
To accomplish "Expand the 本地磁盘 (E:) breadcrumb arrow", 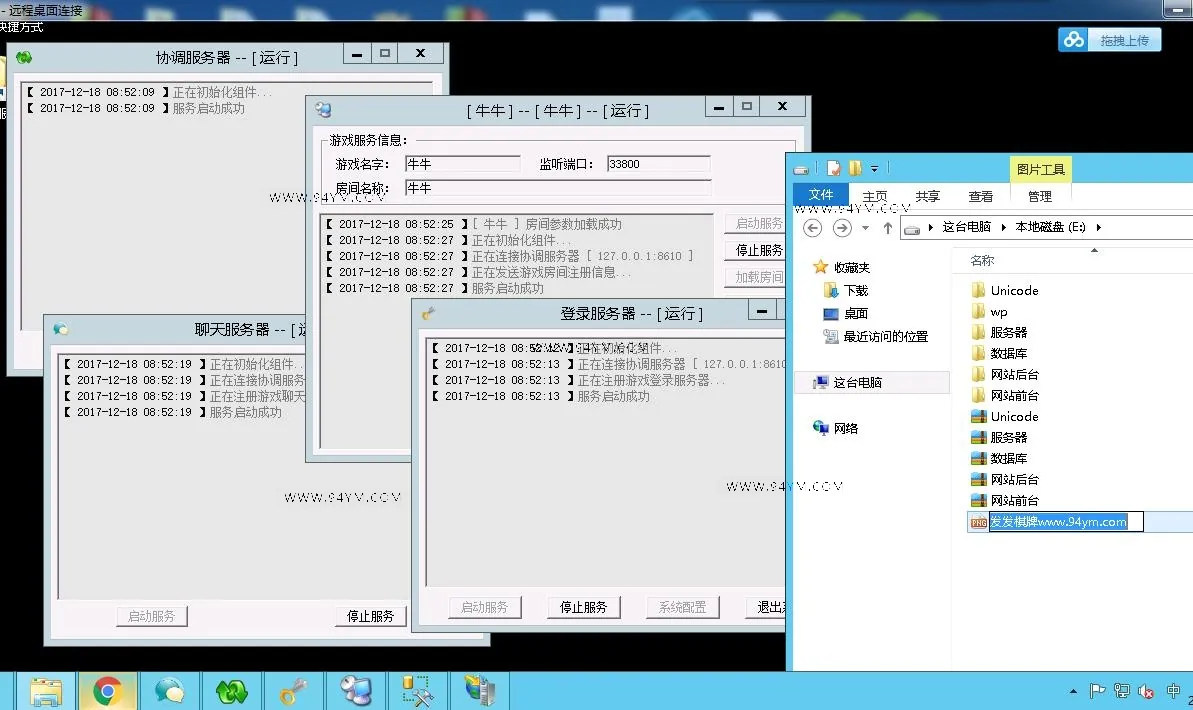I will (x=1098, y=227).
